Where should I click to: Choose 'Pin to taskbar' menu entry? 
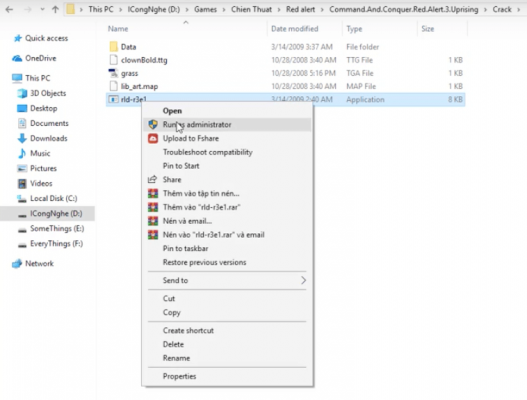227,249
